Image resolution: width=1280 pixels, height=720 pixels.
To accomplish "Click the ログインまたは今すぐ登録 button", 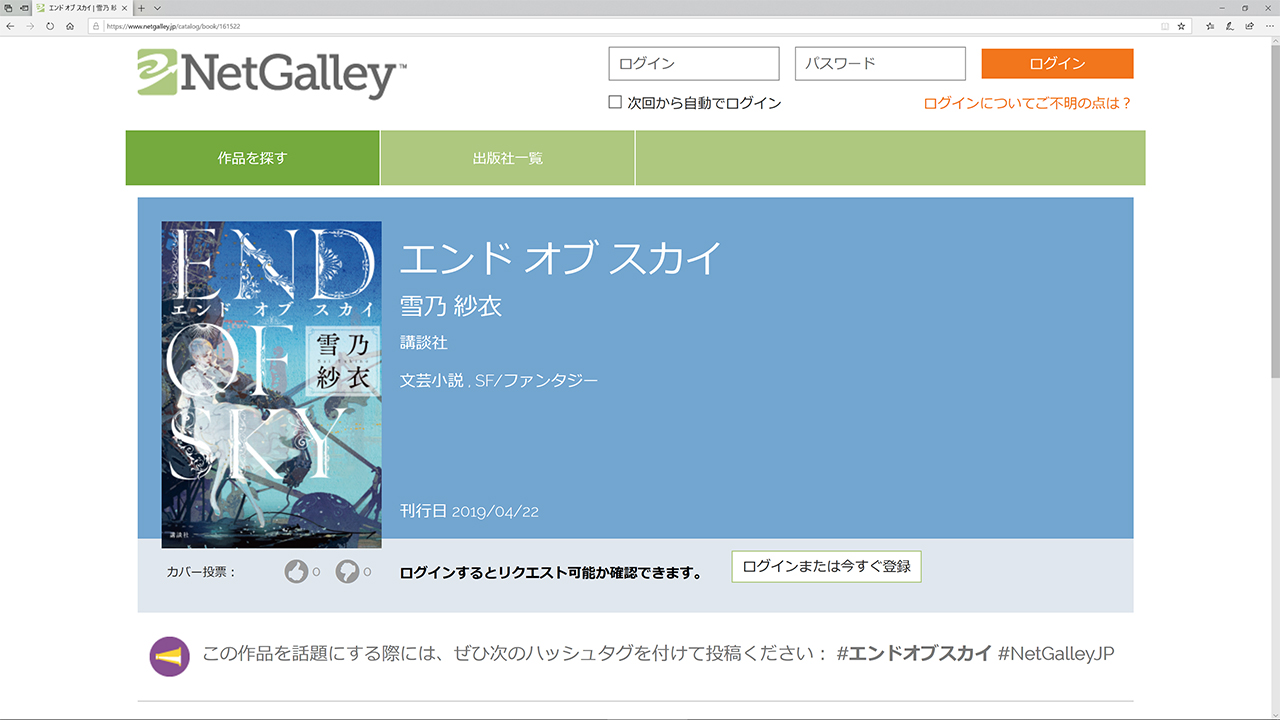I will click(x=826, y=566).
